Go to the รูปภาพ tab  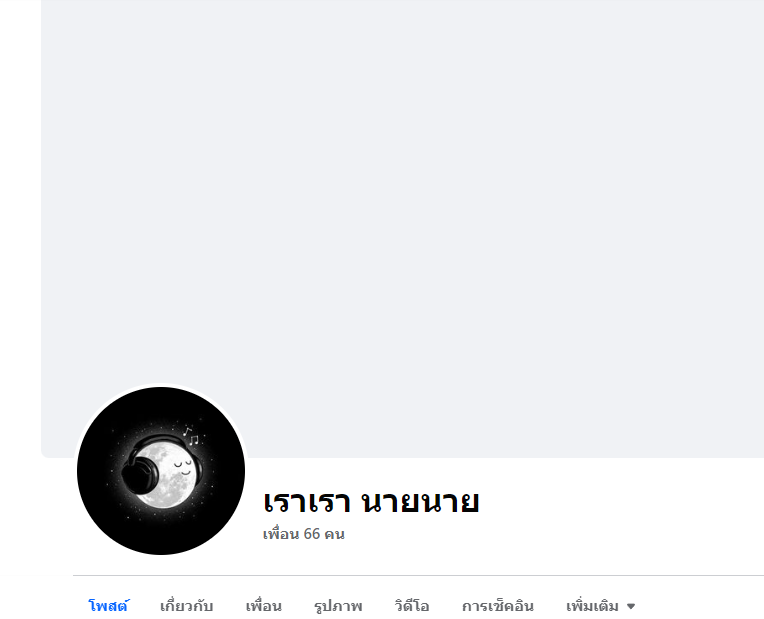pos(338,606)
